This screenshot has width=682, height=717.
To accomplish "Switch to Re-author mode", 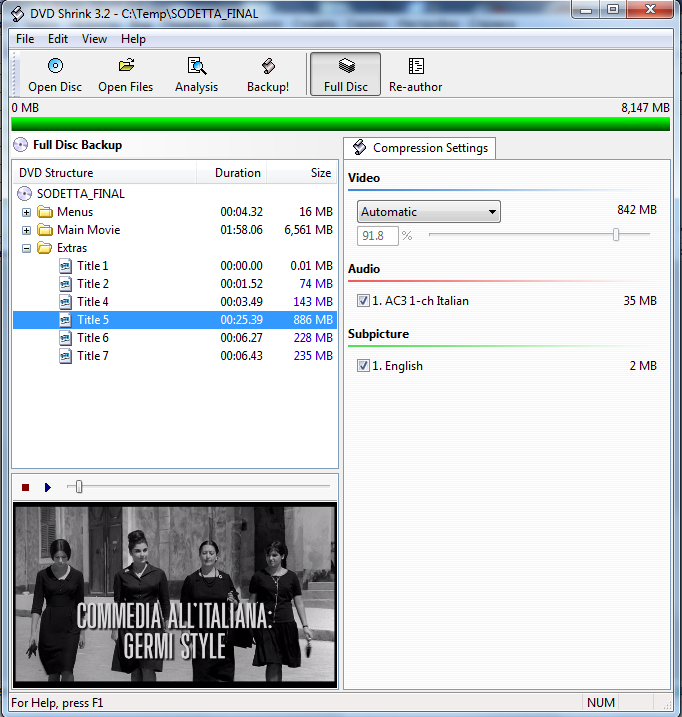I will click(x=415, y=74).
